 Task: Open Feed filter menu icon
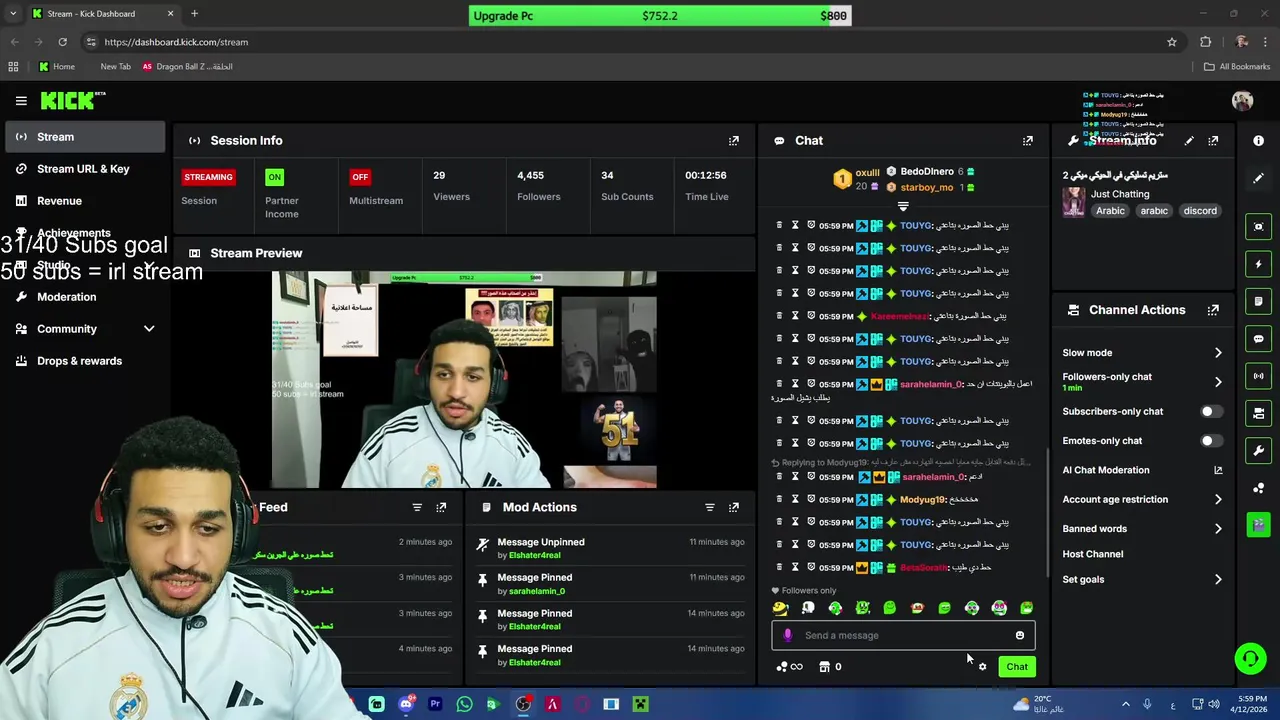click(417, 507)
